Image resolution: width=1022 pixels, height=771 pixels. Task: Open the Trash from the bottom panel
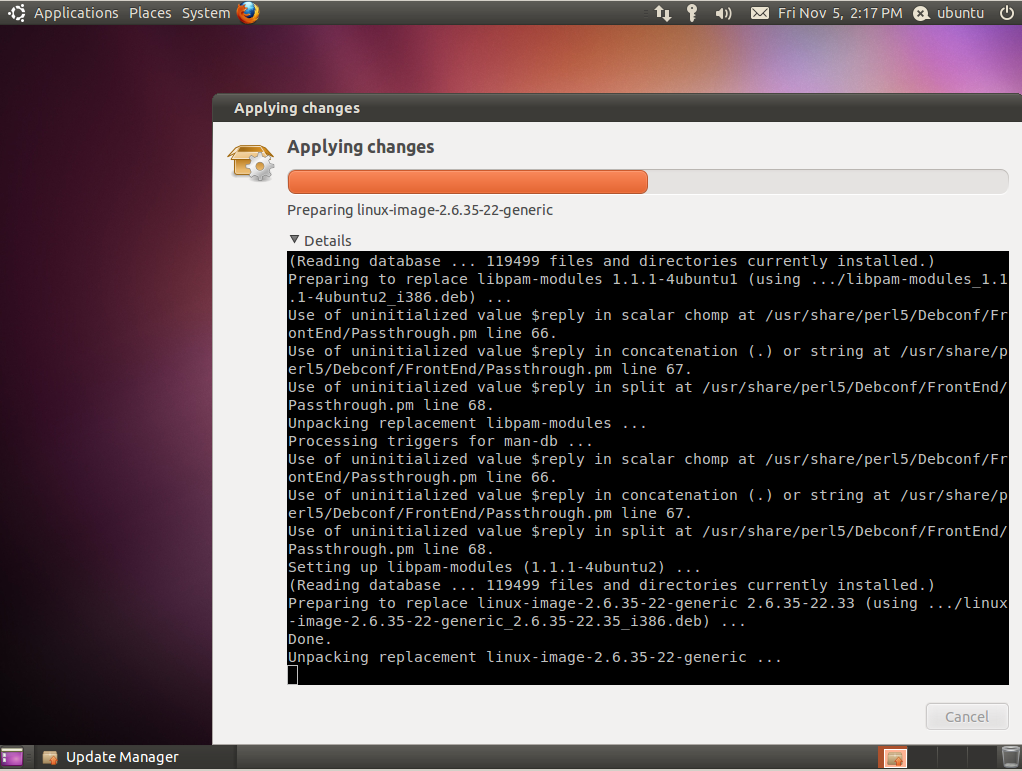[1009, 757]
